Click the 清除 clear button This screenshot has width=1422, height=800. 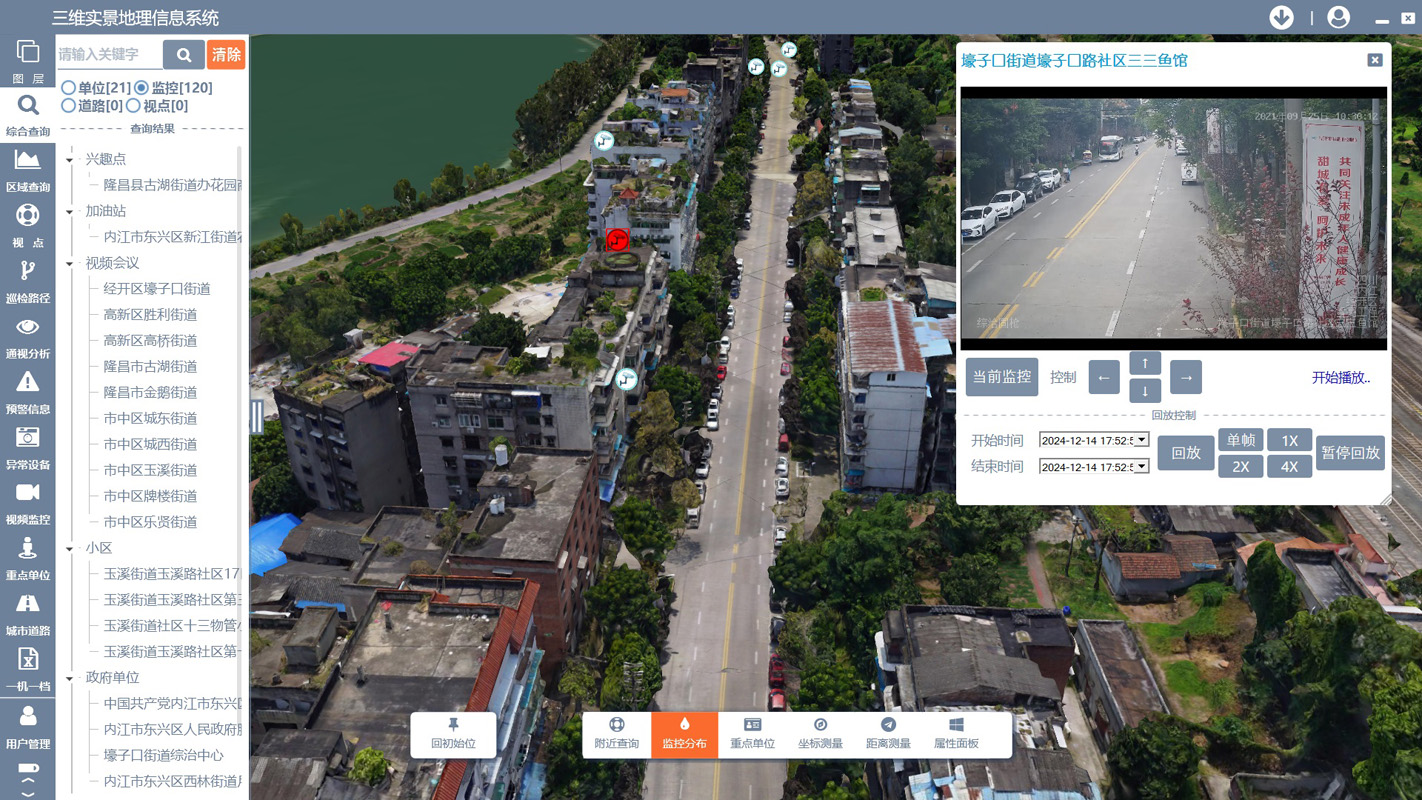coord(226,55)
